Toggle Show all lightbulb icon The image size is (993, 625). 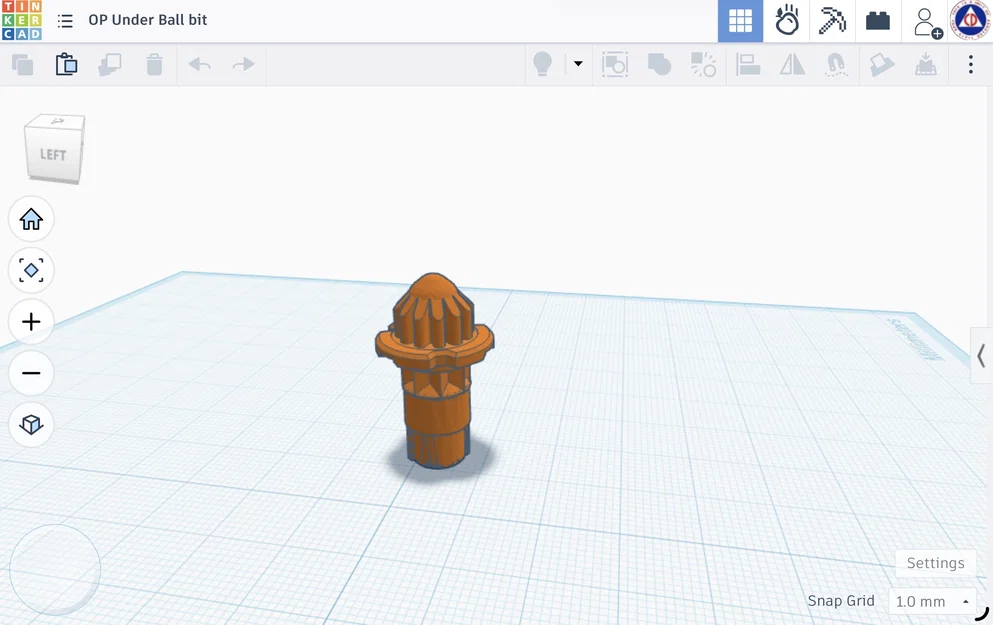(542, 64)
